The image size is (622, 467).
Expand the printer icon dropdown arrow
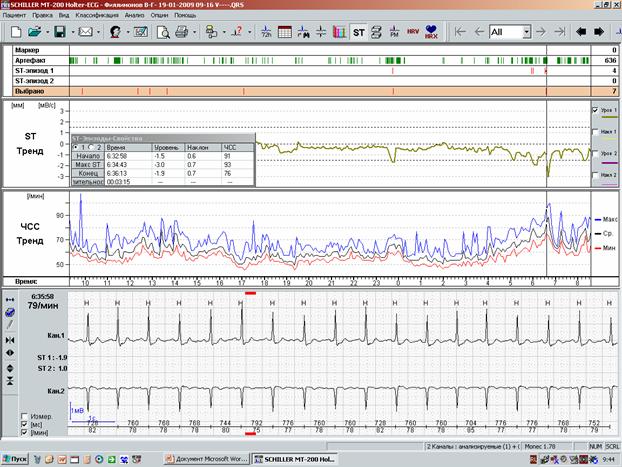pyautogui.click(x=194, y=32)
